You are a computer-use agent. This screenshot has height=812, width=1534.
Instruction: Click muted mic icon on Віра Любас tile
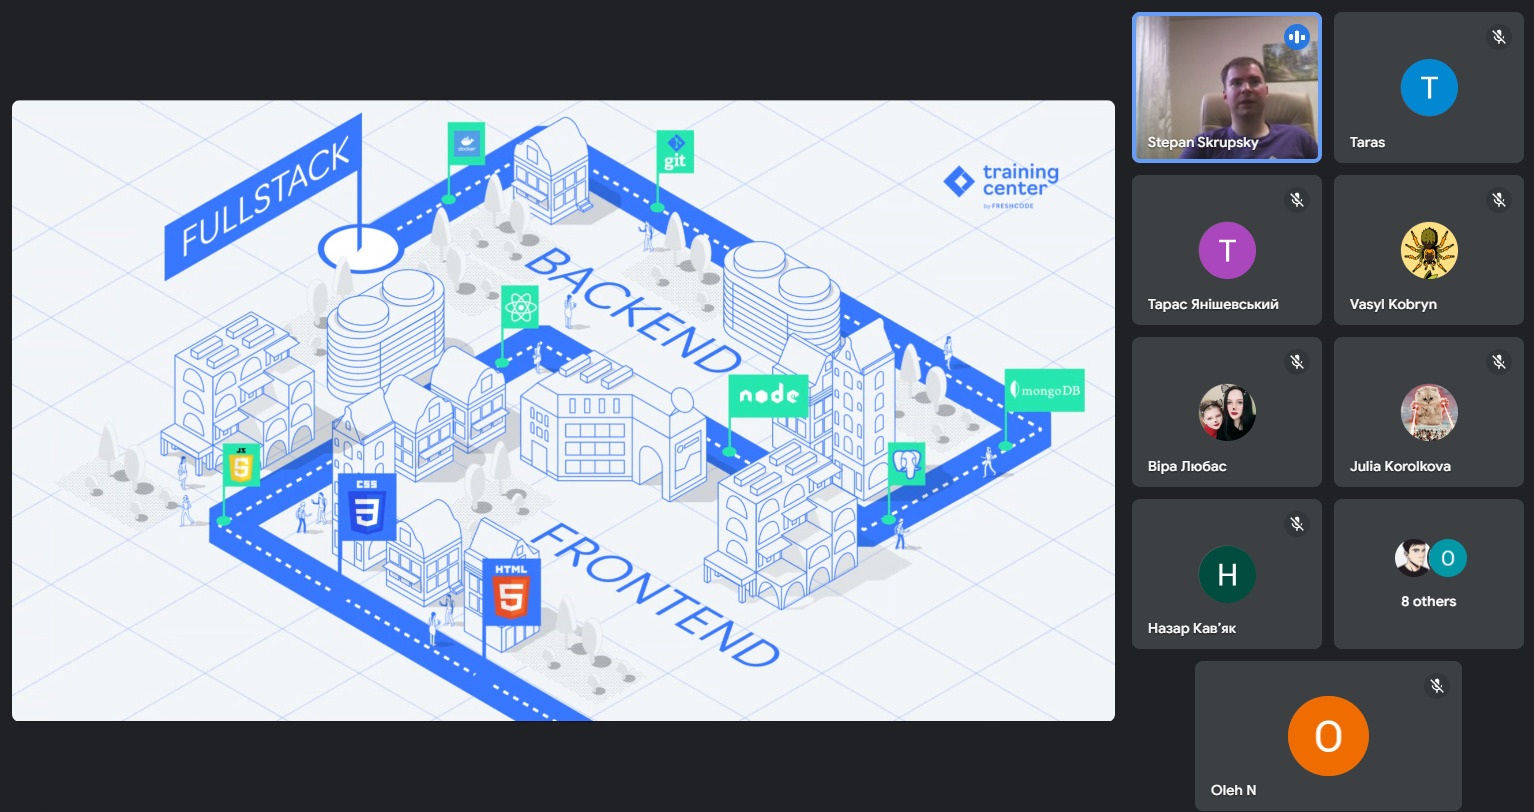[x=1296, y=362]
